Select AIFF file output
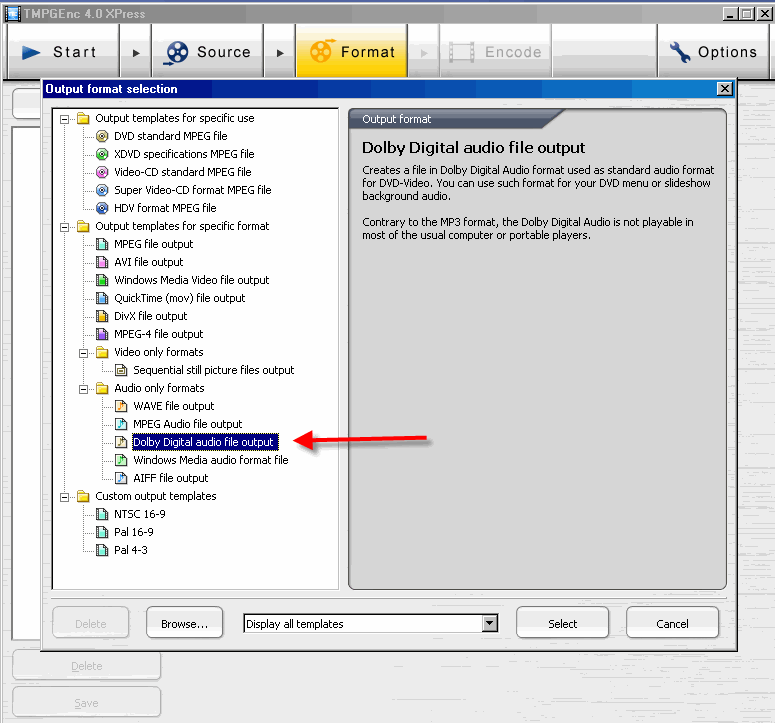The width and height of the screenshot is (775, 723). (x=171, y=478)
